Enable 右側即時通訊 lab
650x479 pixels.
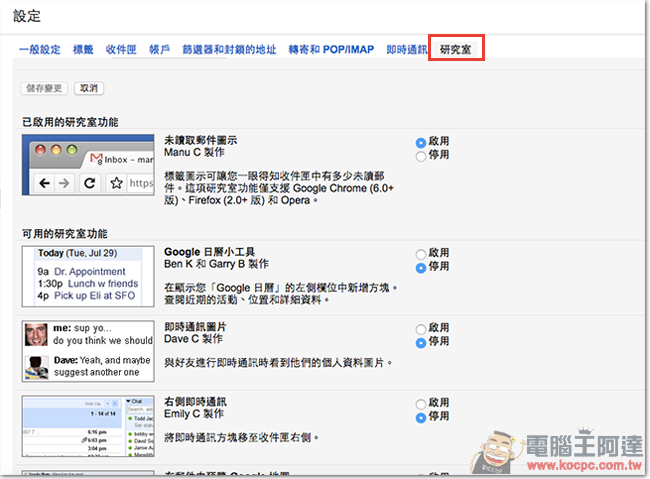click(x=421, y=404)
